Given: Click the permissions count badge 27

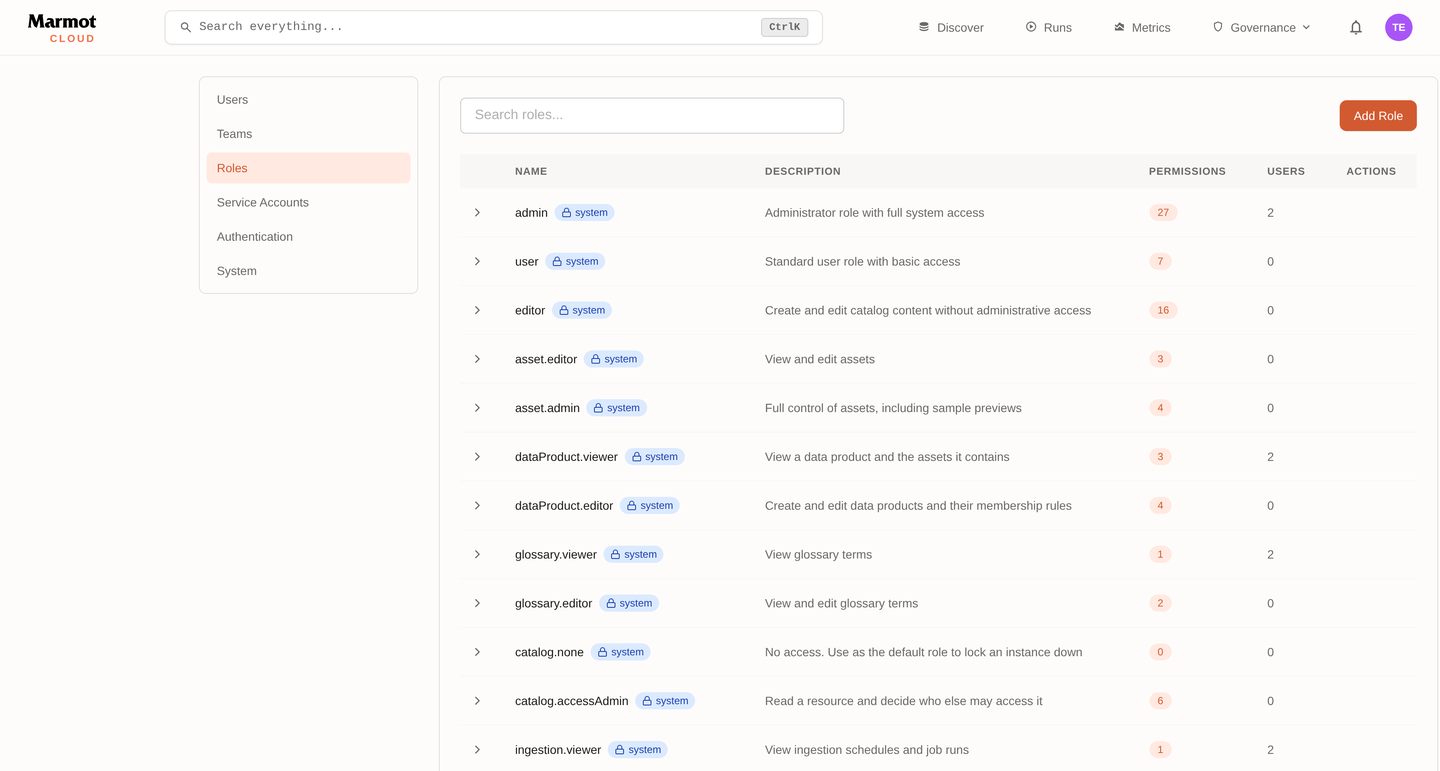Looking at the screenshot, I should click(x=1163, y=213).
